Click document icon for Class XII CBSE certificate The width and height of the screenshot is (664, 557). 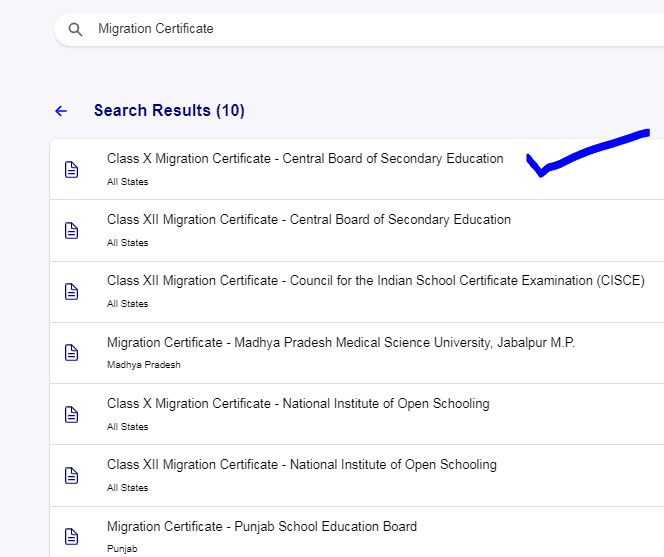tap(71, 230)
